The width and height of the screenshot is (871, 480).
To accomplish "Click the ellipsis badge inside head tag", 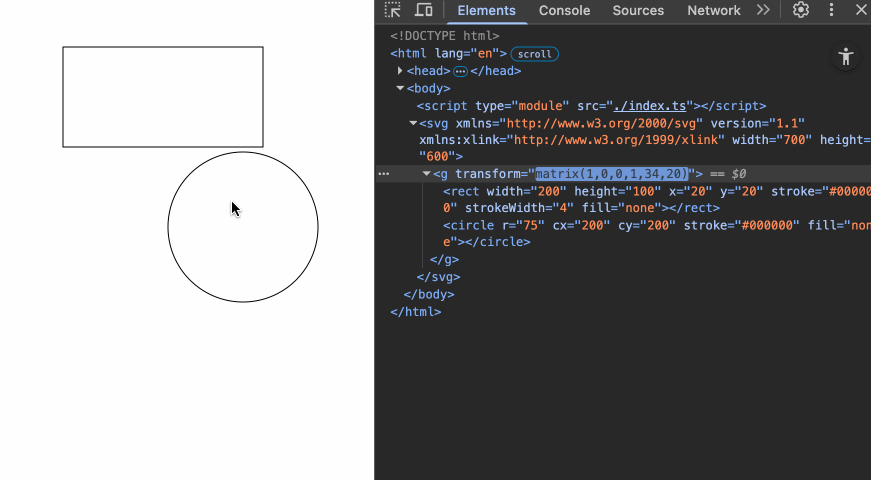I will (x=460, y=71).
